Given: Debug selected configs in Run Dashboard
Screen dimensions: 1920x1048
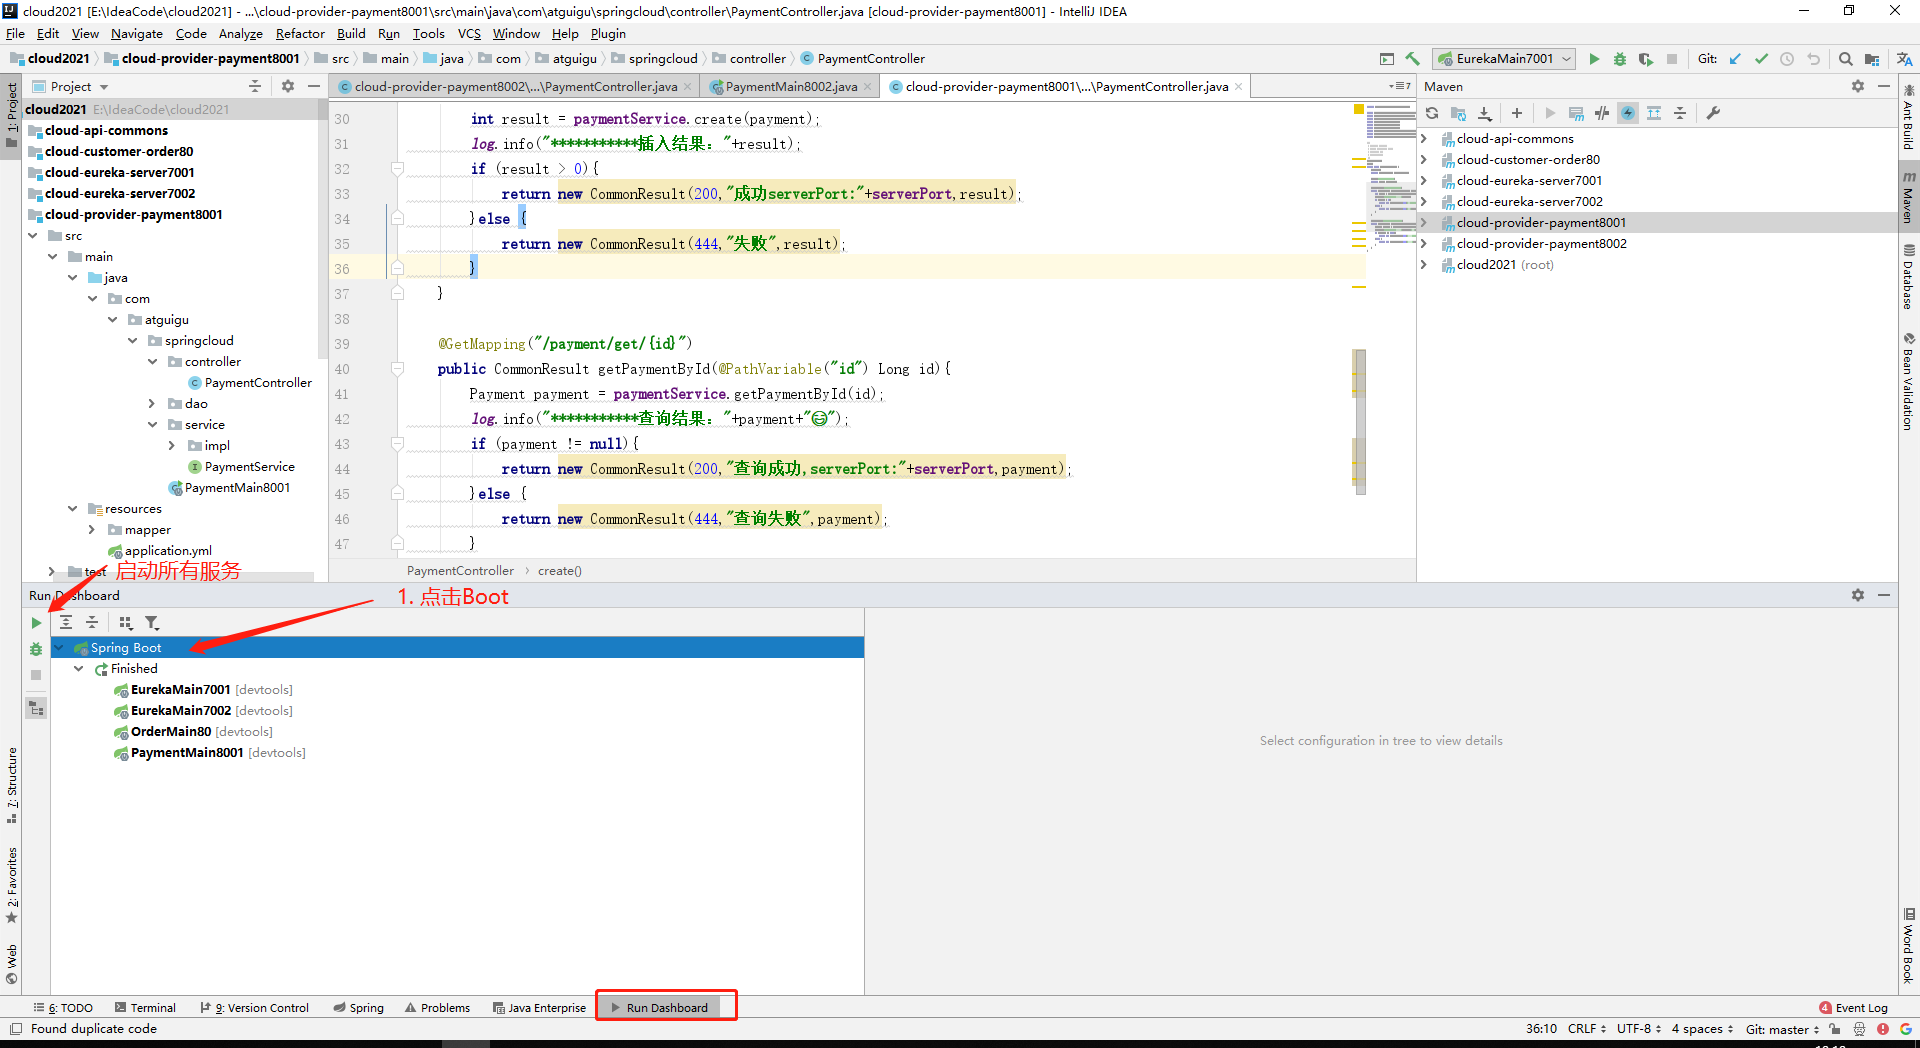Looking at the screenshot, I should coord(36,649).
